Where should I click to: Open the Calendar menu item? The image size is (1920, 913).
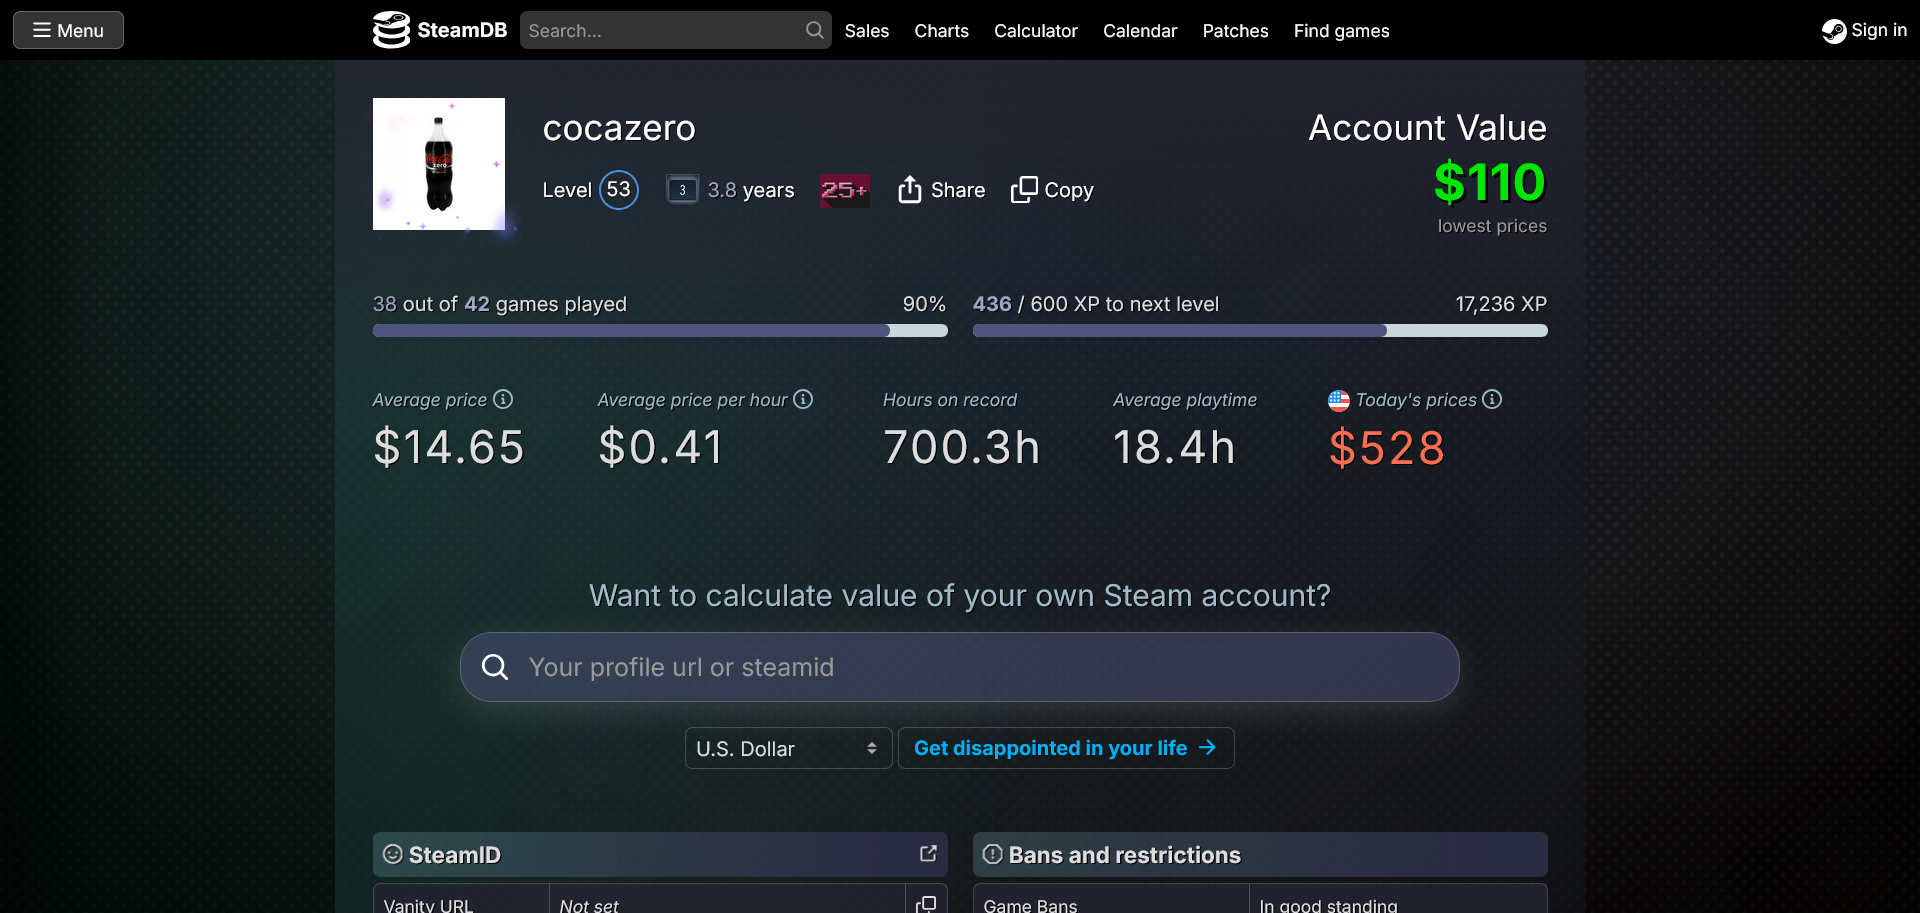1140,31
